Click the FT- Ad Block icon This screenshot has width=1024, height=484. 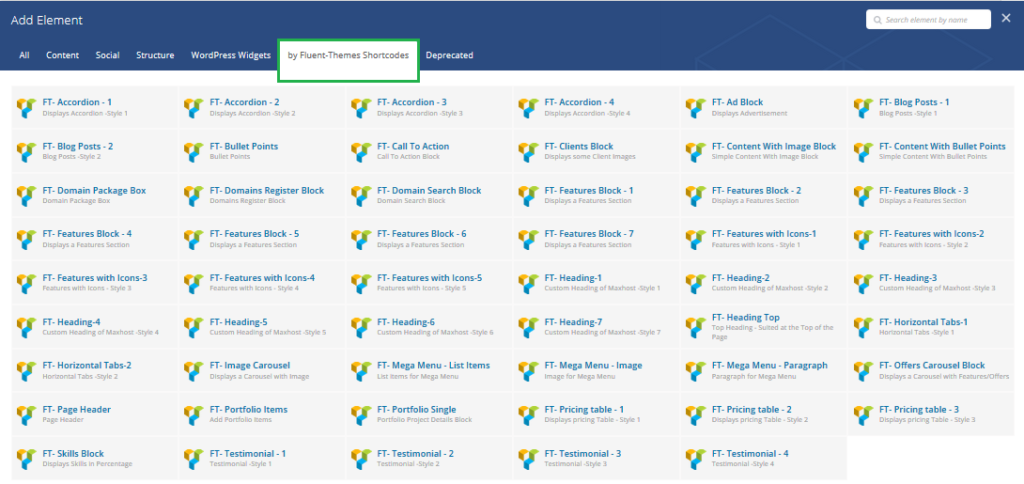696,107
